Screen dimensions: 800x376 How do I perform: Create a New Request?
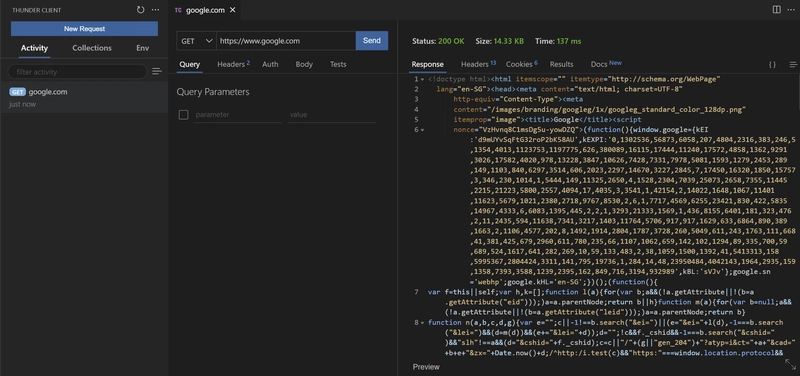(x=84, y=29)
